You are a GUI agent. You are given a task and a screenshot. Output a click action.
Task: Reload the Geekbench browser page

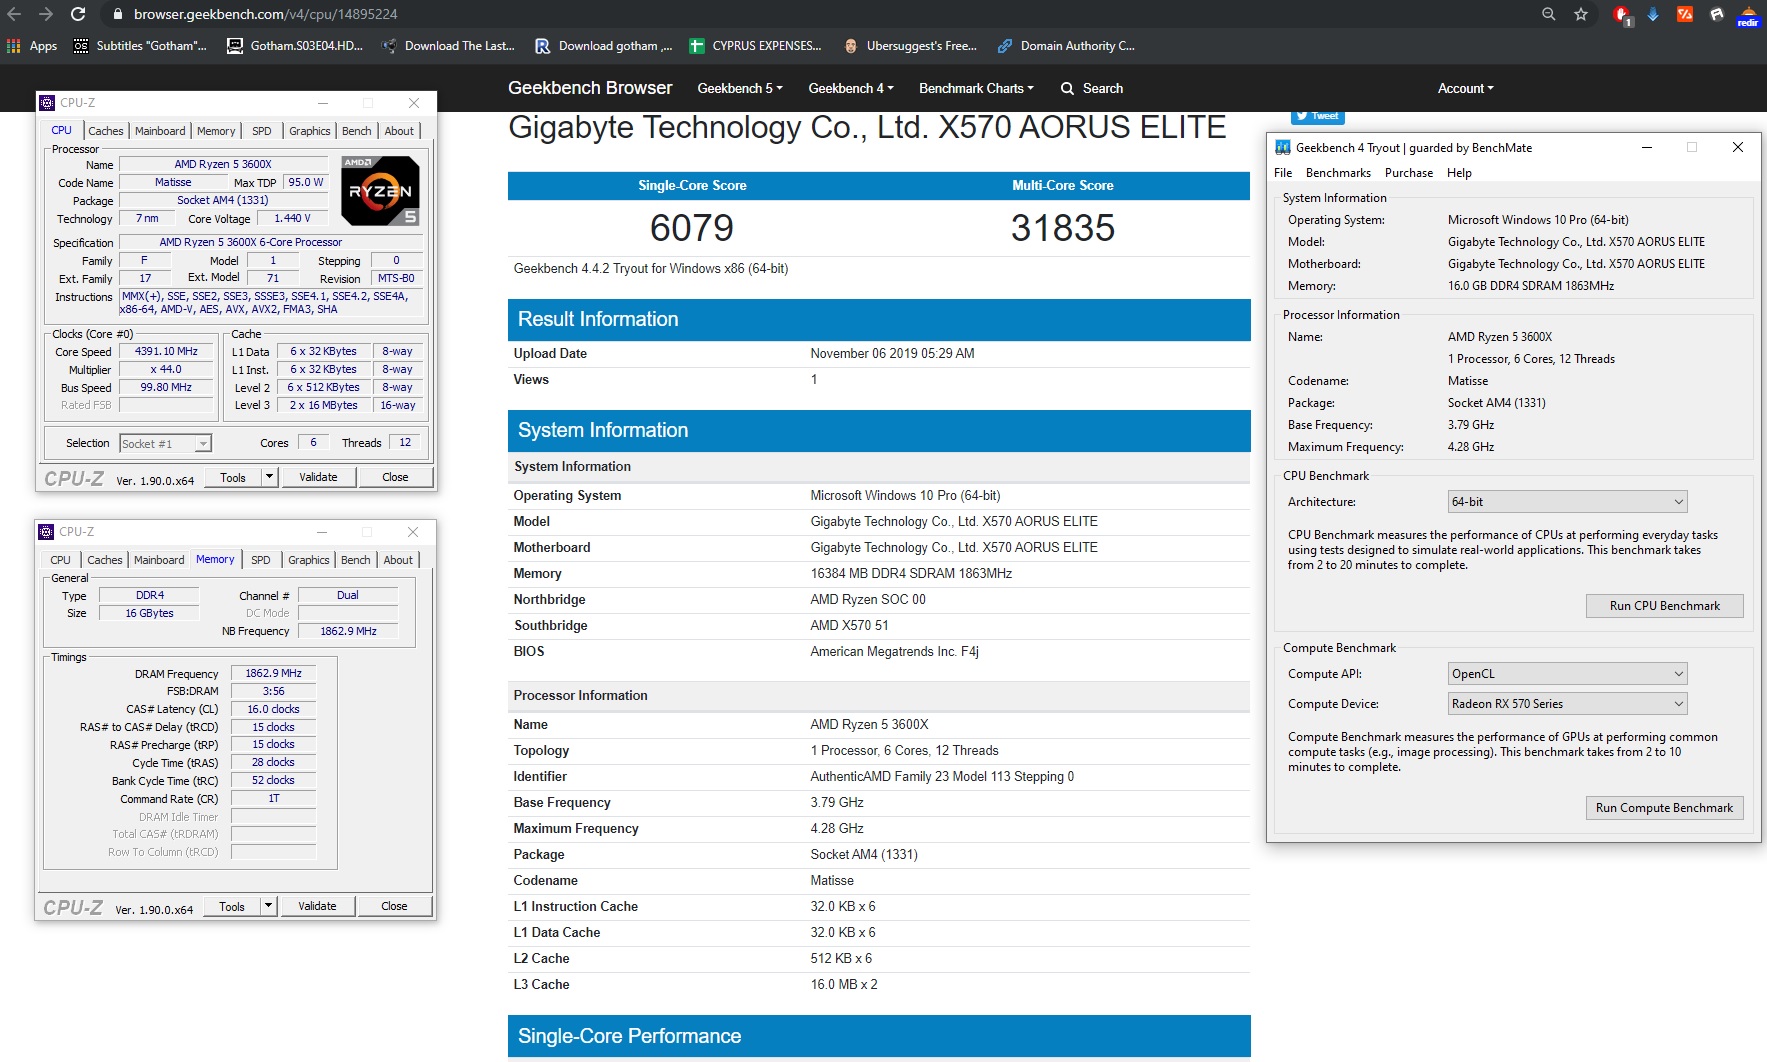78,14
